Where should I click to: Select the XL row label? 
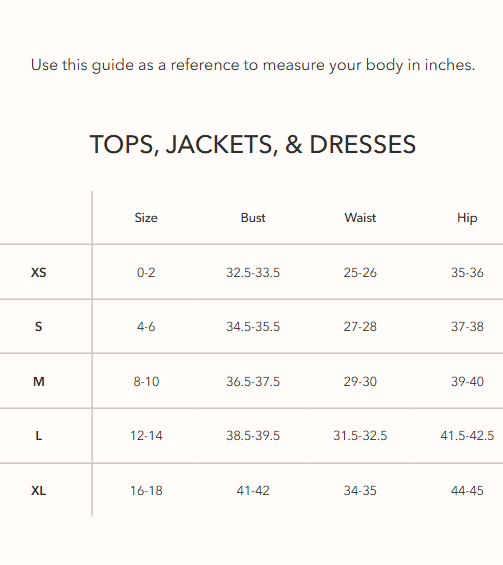(39, 490)
